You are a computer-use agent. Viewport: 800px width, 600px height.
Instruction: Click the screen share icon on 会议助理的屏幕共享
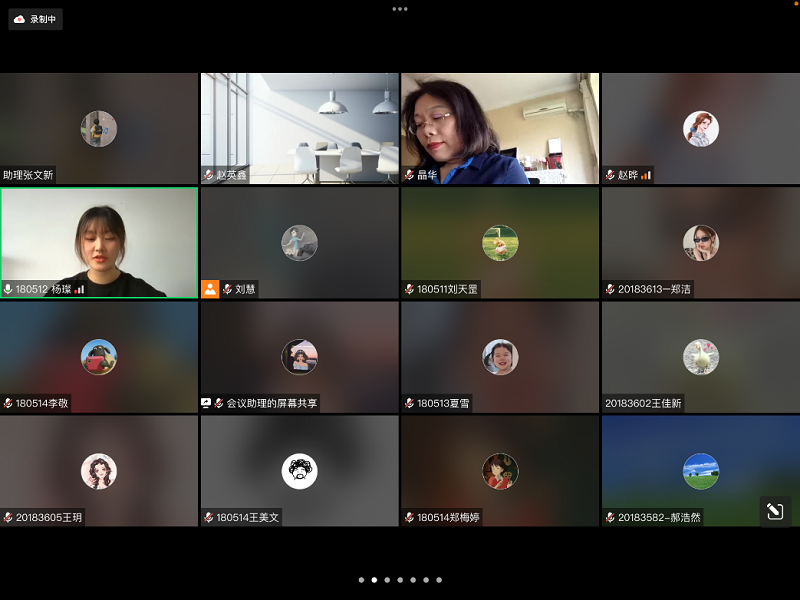(x=206, y=403)
